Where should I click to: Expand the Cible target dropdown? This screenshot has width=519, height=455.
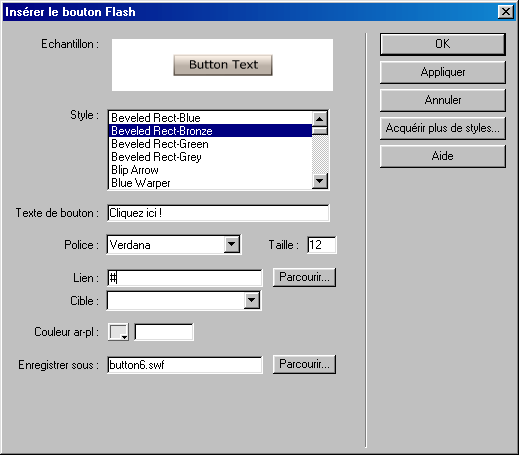(x=252, y=300)
